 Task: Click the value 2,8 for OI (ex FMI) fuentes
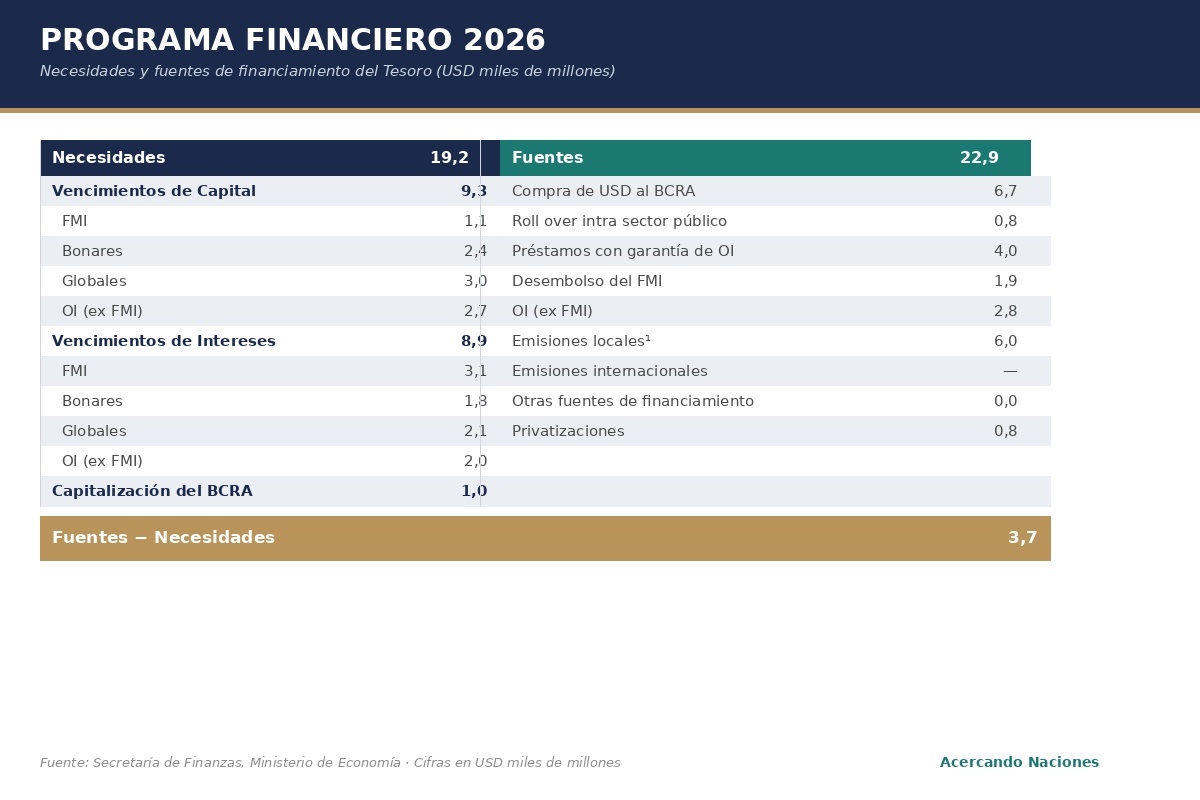1005,311
